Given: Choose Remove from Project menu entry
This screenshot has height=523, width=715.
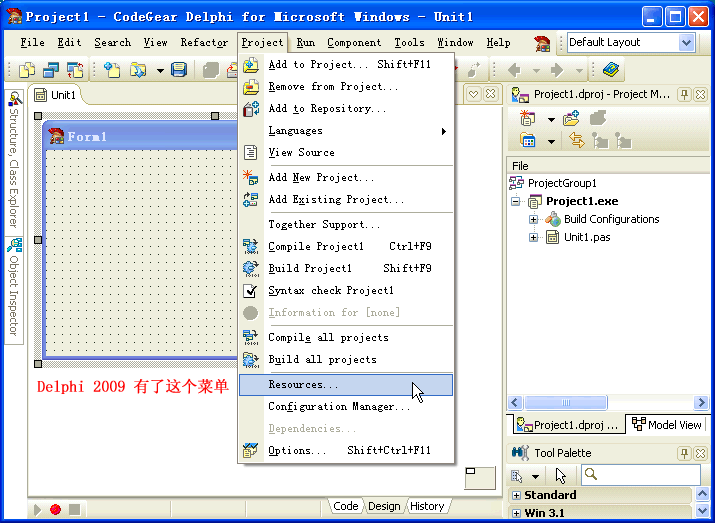Looking at the screenshot, I should click(x=346, y=87).
